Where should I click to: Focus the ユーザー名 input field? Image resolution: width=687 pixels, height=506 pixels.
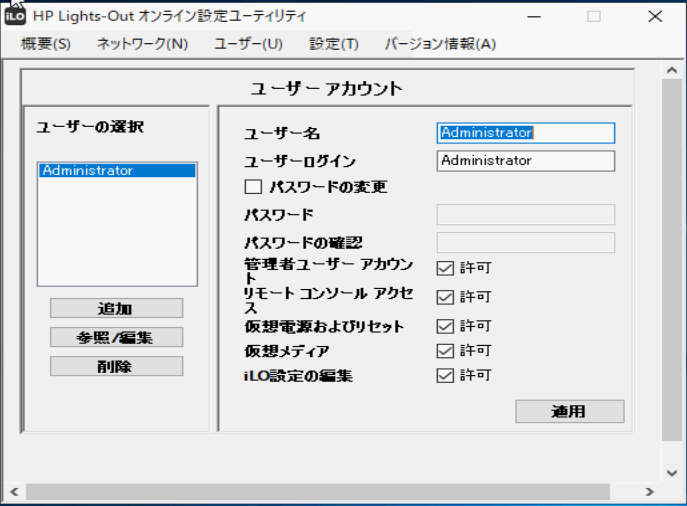(x=526, y=133)
